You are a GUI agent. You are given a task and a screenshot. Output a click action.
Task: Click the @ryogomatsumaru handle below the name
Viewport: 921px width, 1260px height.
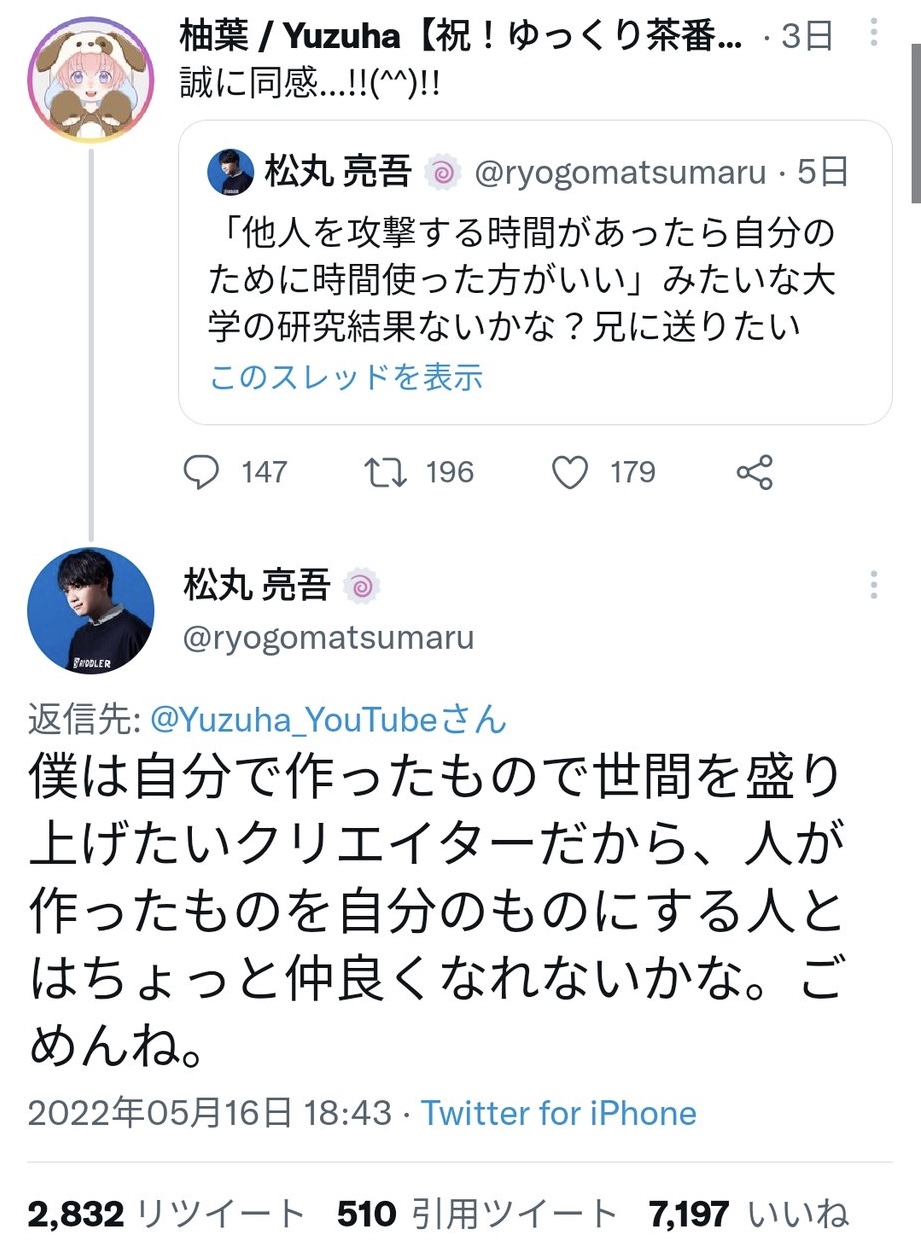coord(329,638)
